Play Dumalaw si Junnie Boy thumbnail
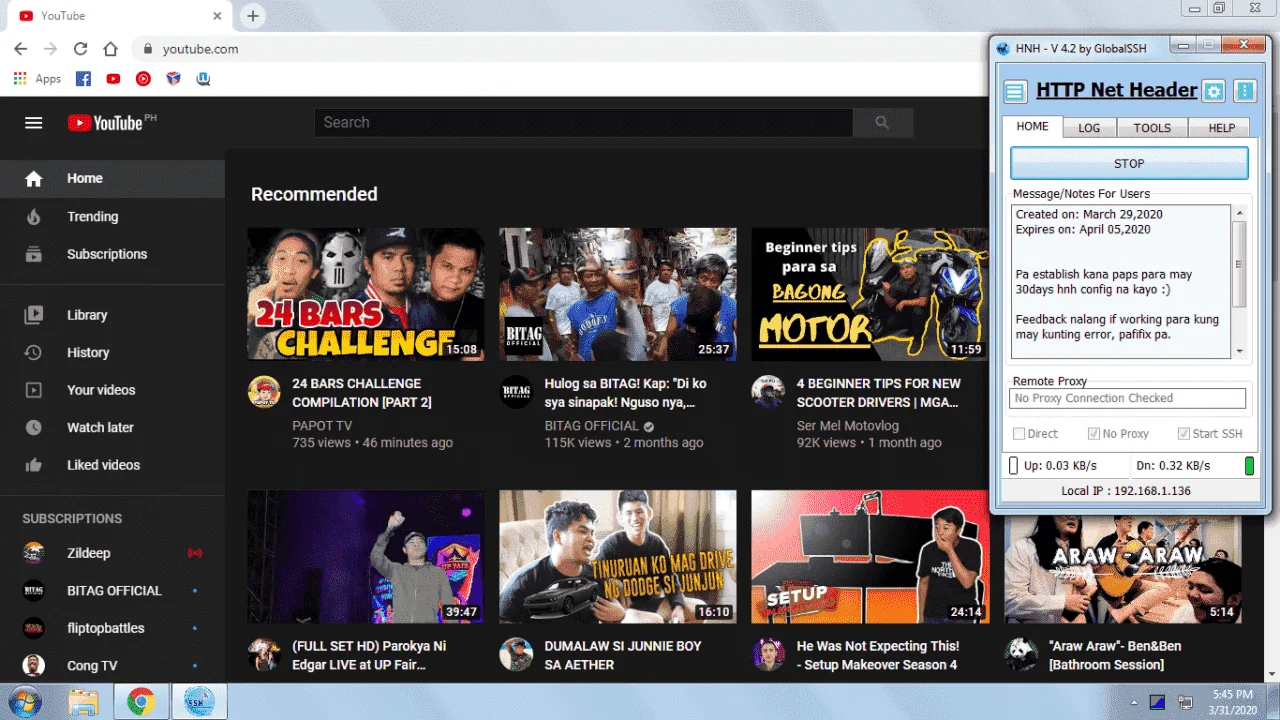 (x=618, y=556)
